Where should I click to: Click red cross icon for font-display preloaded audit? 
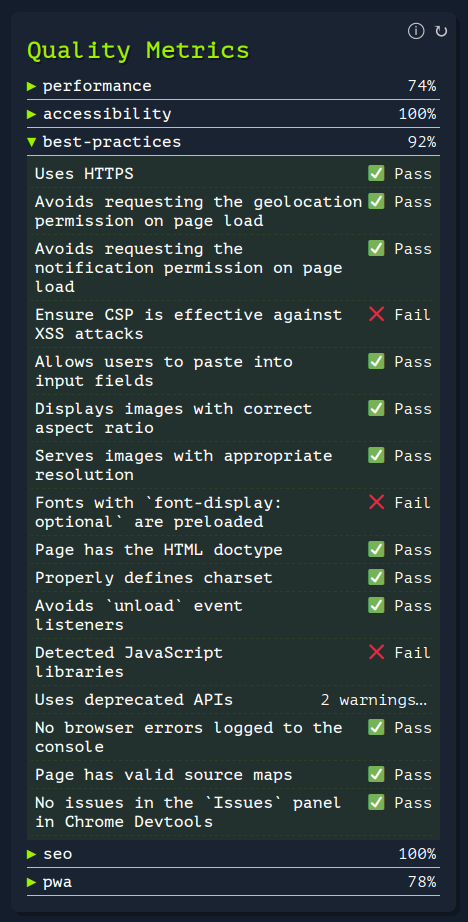click(x=376, y=503)
